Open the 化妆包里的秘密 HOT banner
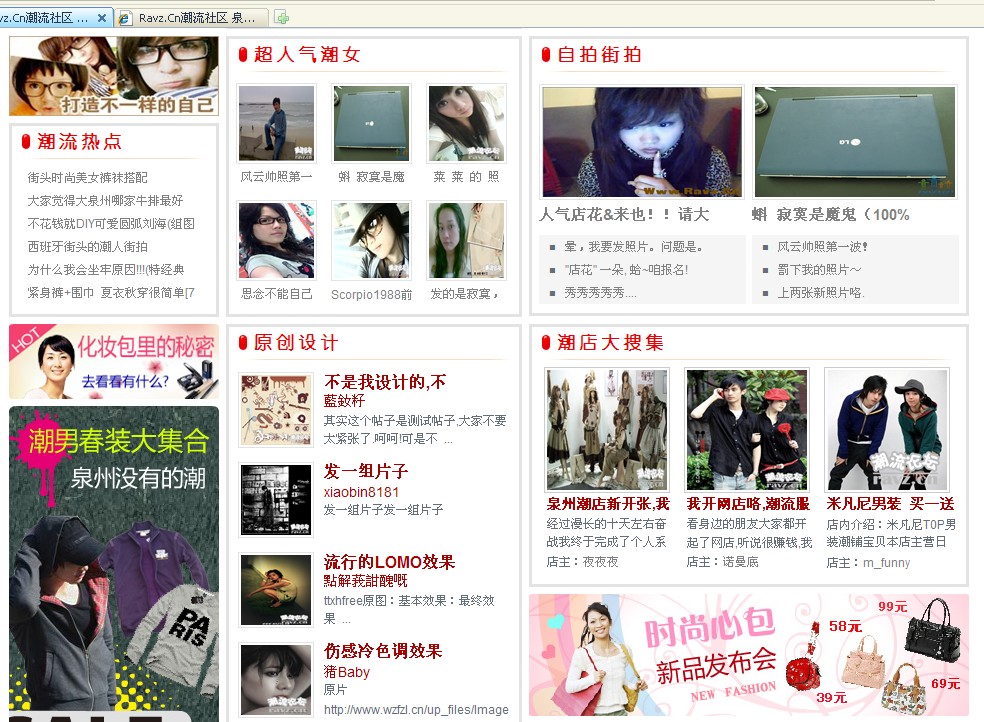Image resolution: width=984 pixels, height=722 pixels. coord(114,361)
